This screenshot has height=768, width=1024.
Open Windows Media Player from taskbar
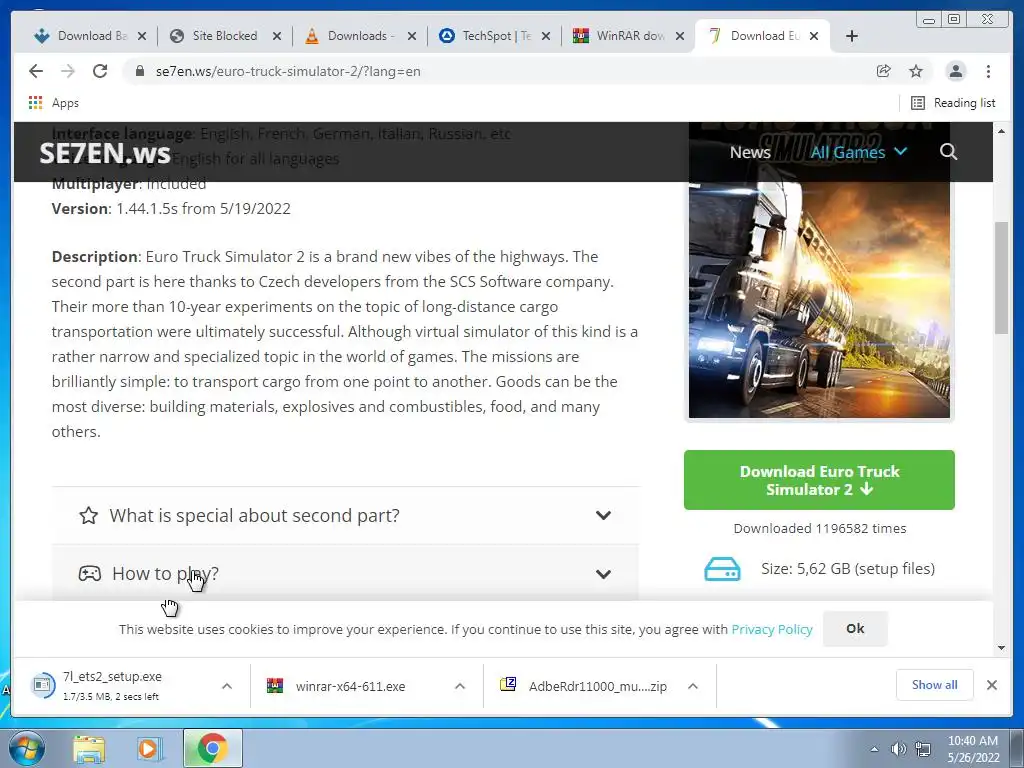tap(150, 748)
